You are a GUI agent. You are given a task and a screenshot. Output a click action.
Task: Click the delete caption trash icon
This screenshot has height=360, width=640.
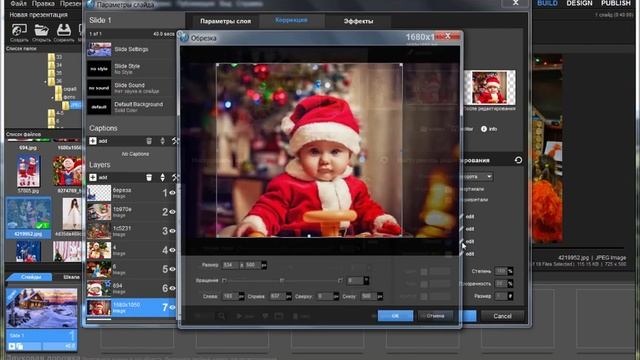click(x=149, y=141)
